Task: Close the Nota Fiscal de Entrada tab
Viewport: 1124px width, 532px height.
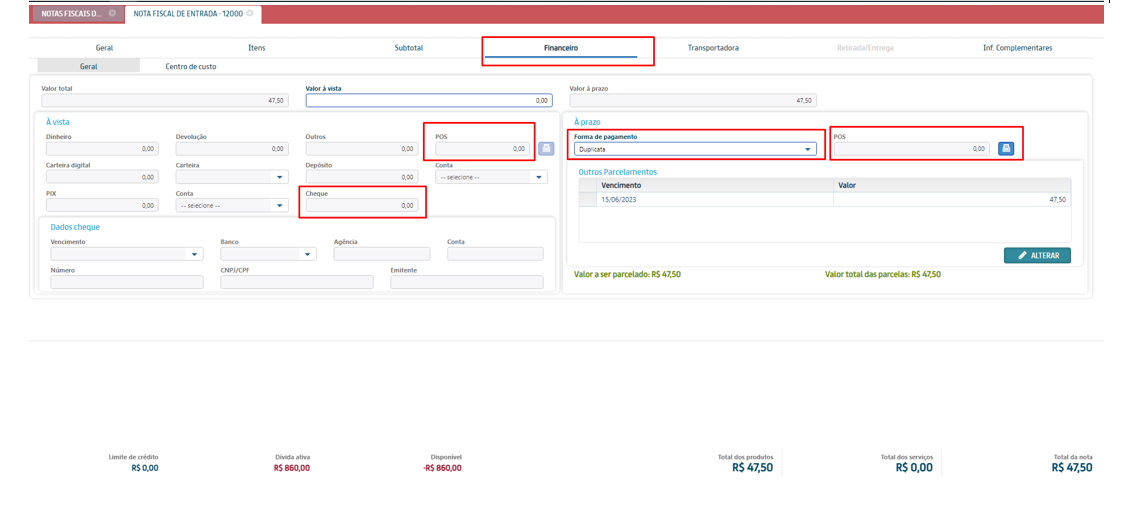Action: coord(250,14)
